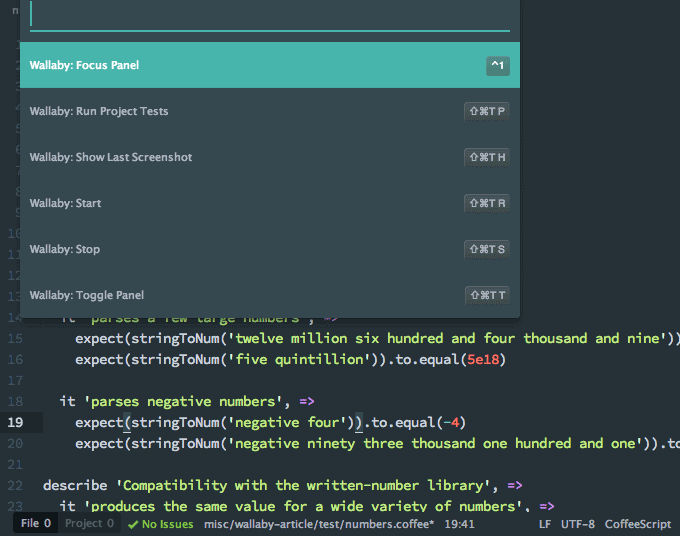The image size is (680, 536).
Task: Change the LF line ending setting
Action: click(545, 524)
